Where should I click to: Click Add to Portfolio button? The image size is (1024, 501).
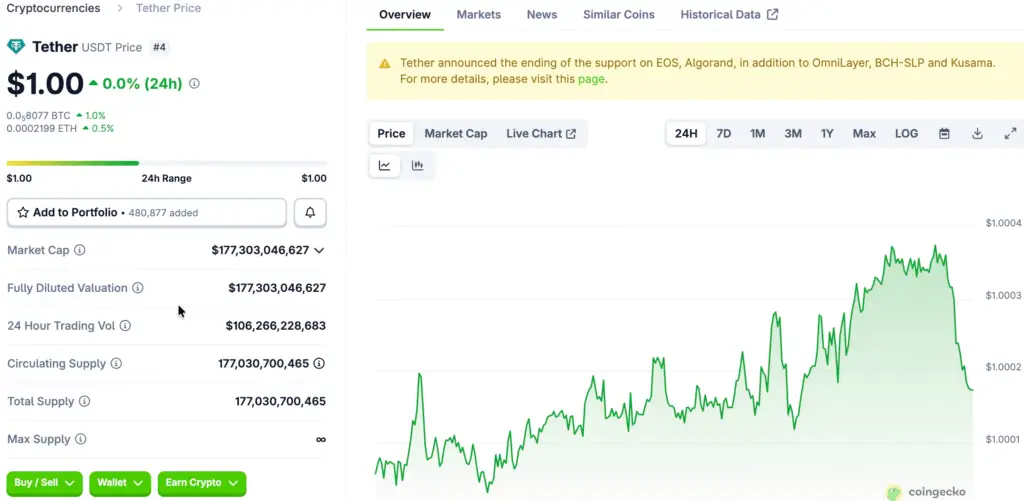click(x=147, y=213)
